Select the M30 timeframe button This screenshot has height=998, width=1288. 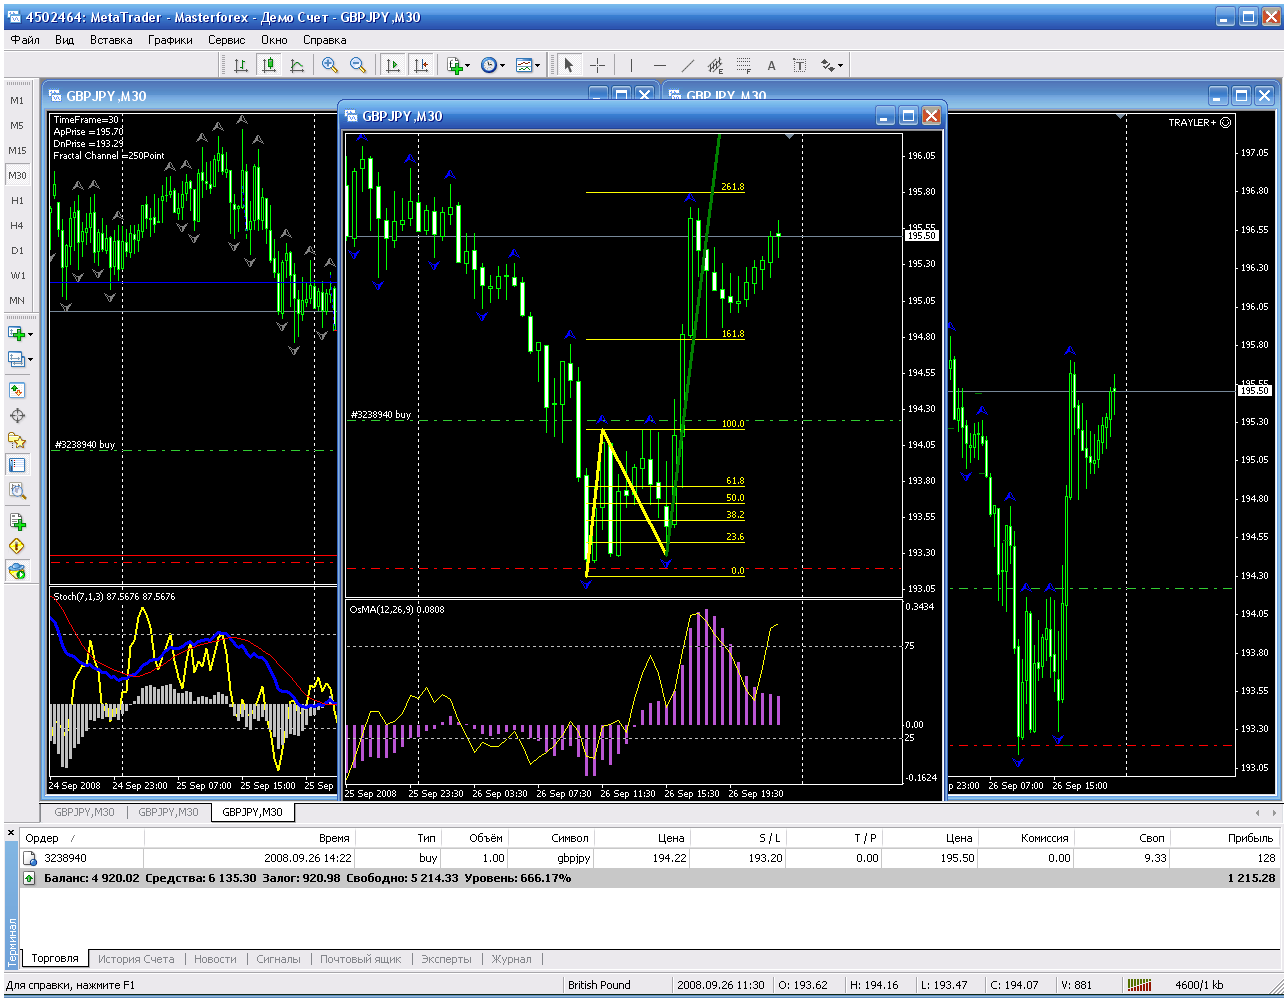[17, 176]
